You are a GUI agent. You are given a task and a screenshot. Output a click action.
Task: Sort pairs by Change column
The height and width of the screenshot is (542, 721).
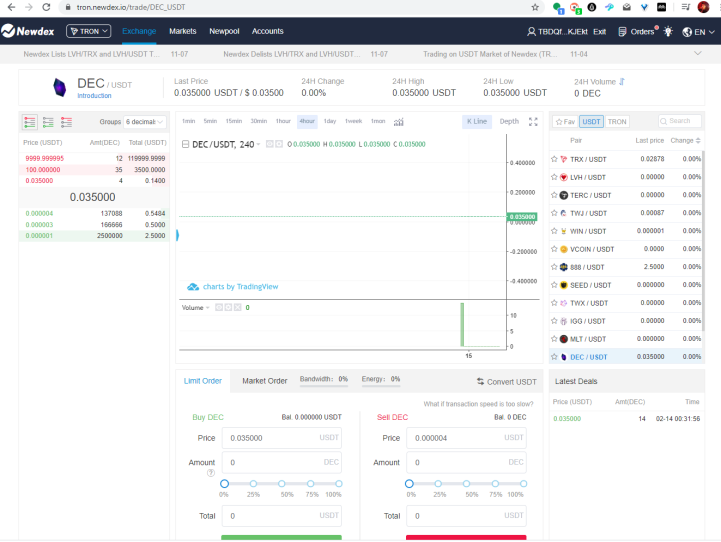[685, 140]
